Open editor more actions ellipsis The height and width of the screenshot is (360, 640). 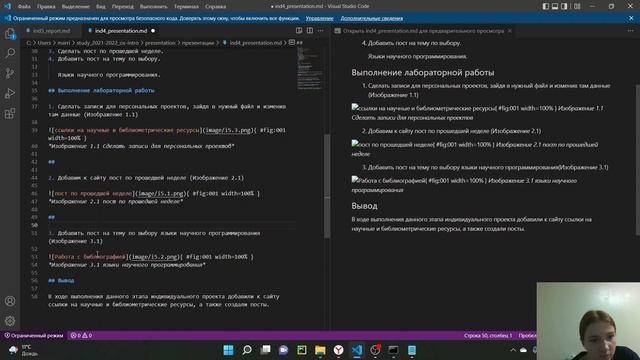pyautogui.click(x=320, y=31)
